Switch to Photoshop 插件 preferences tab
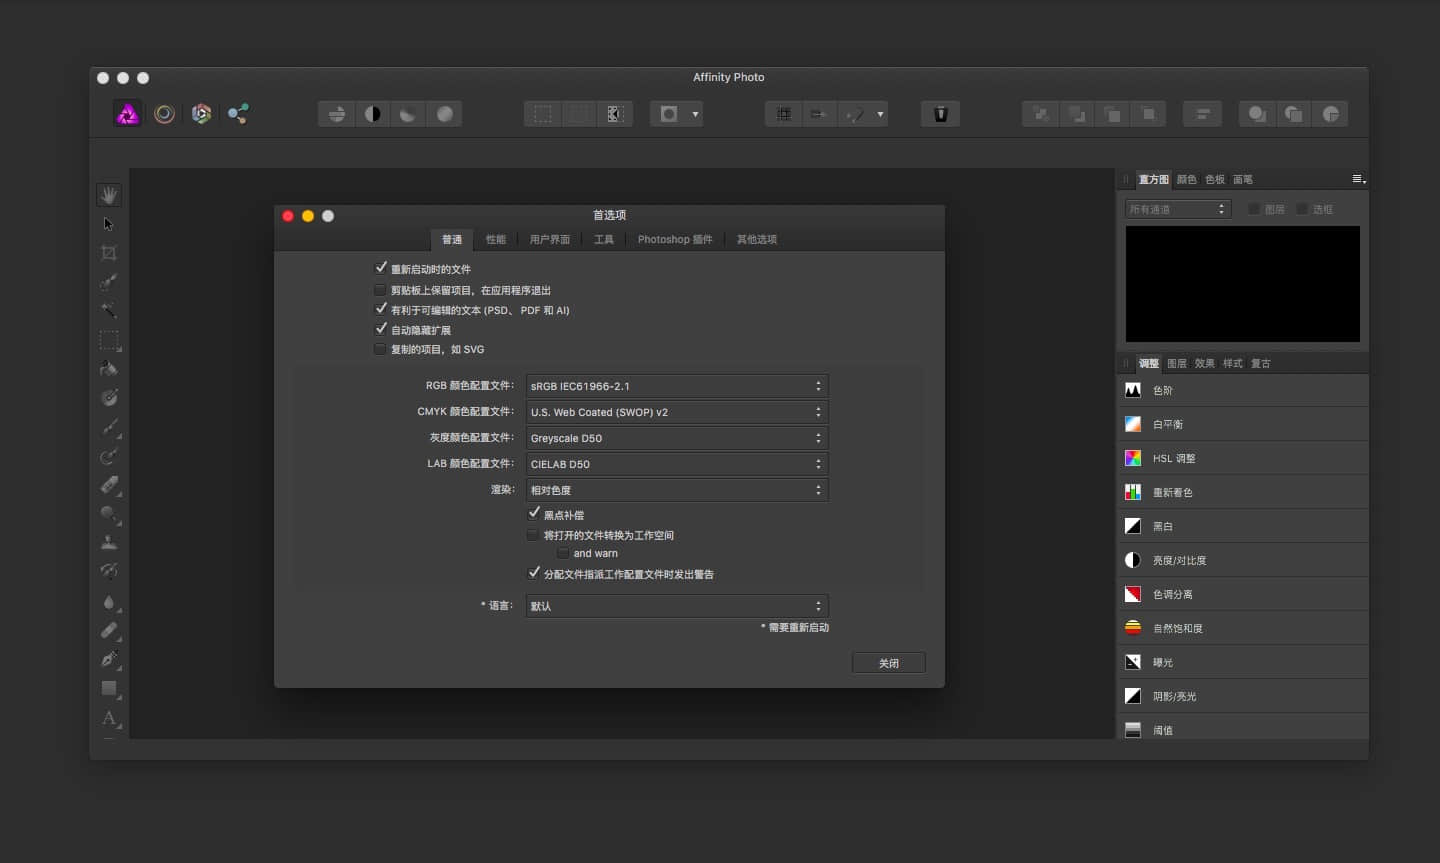 coord(675,239)
